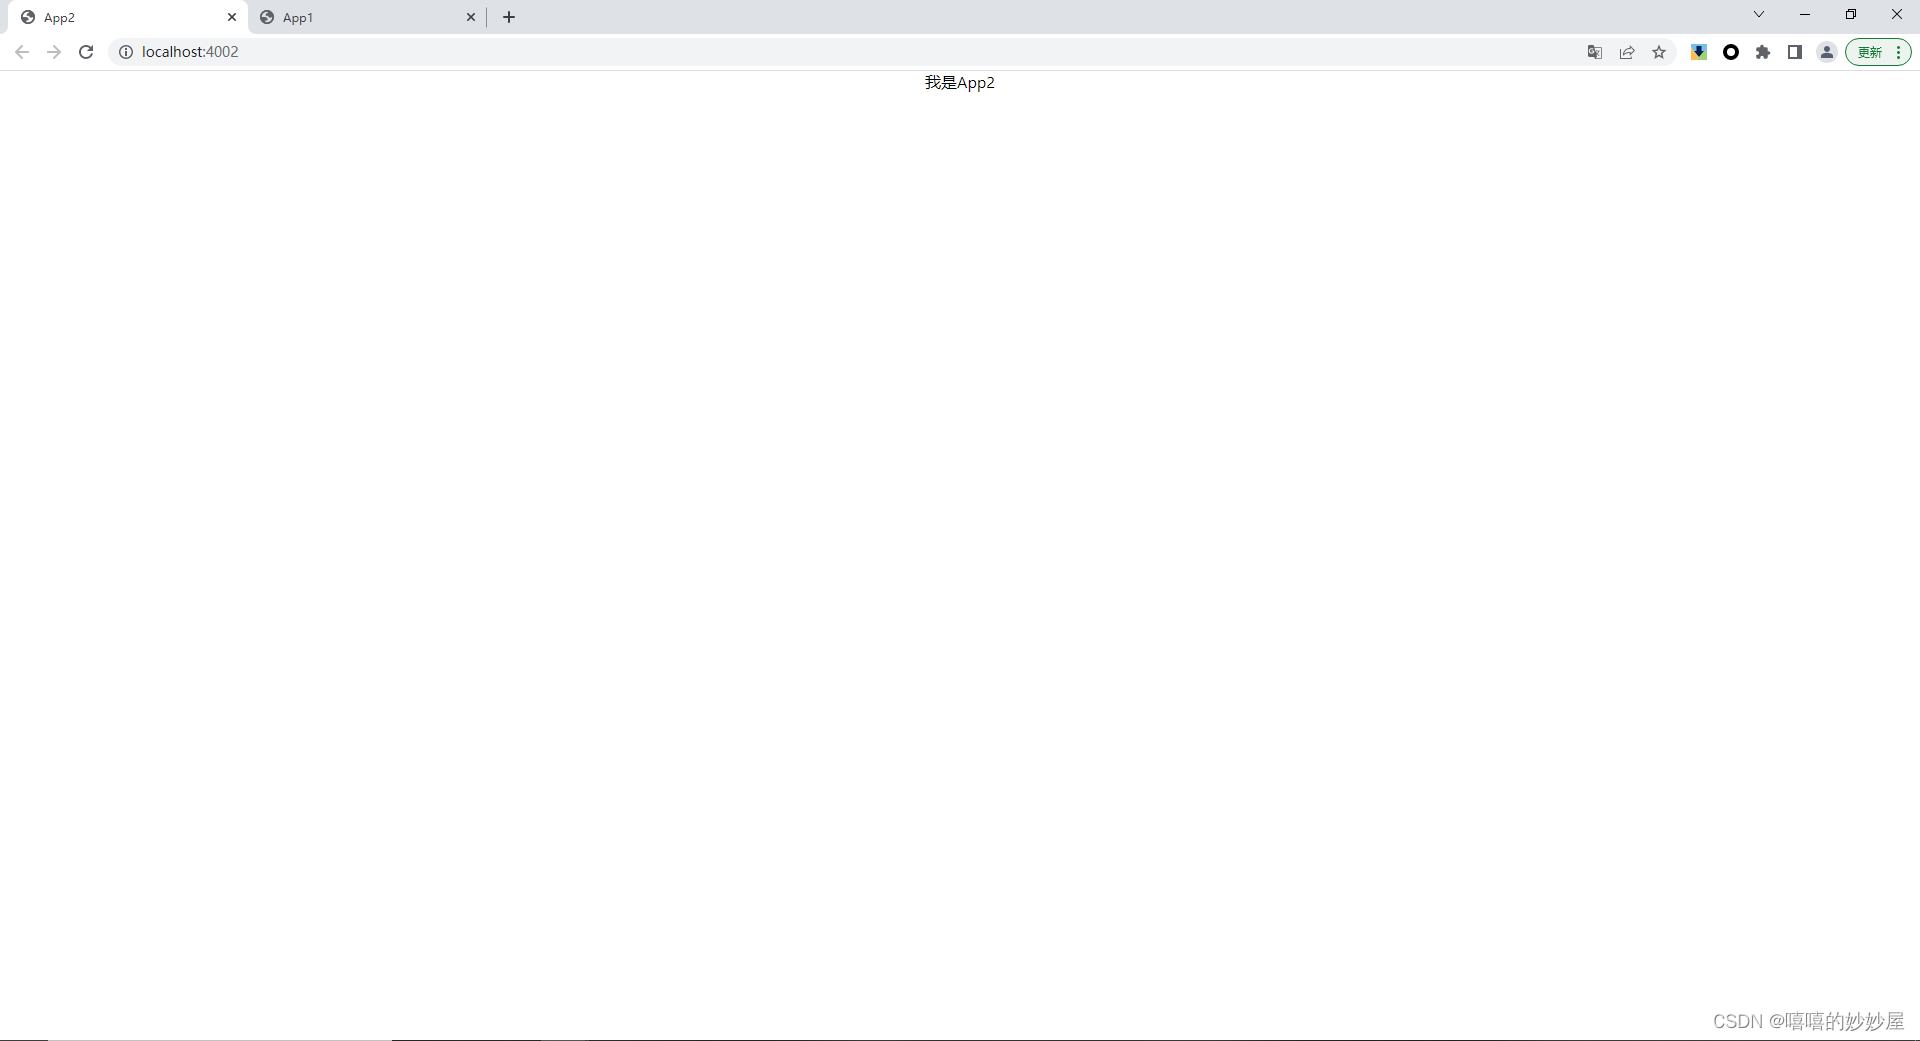This screenshot has width=1920, height=1041.
Task: Open the tab search chevron
Action: tap(1758, 14)
